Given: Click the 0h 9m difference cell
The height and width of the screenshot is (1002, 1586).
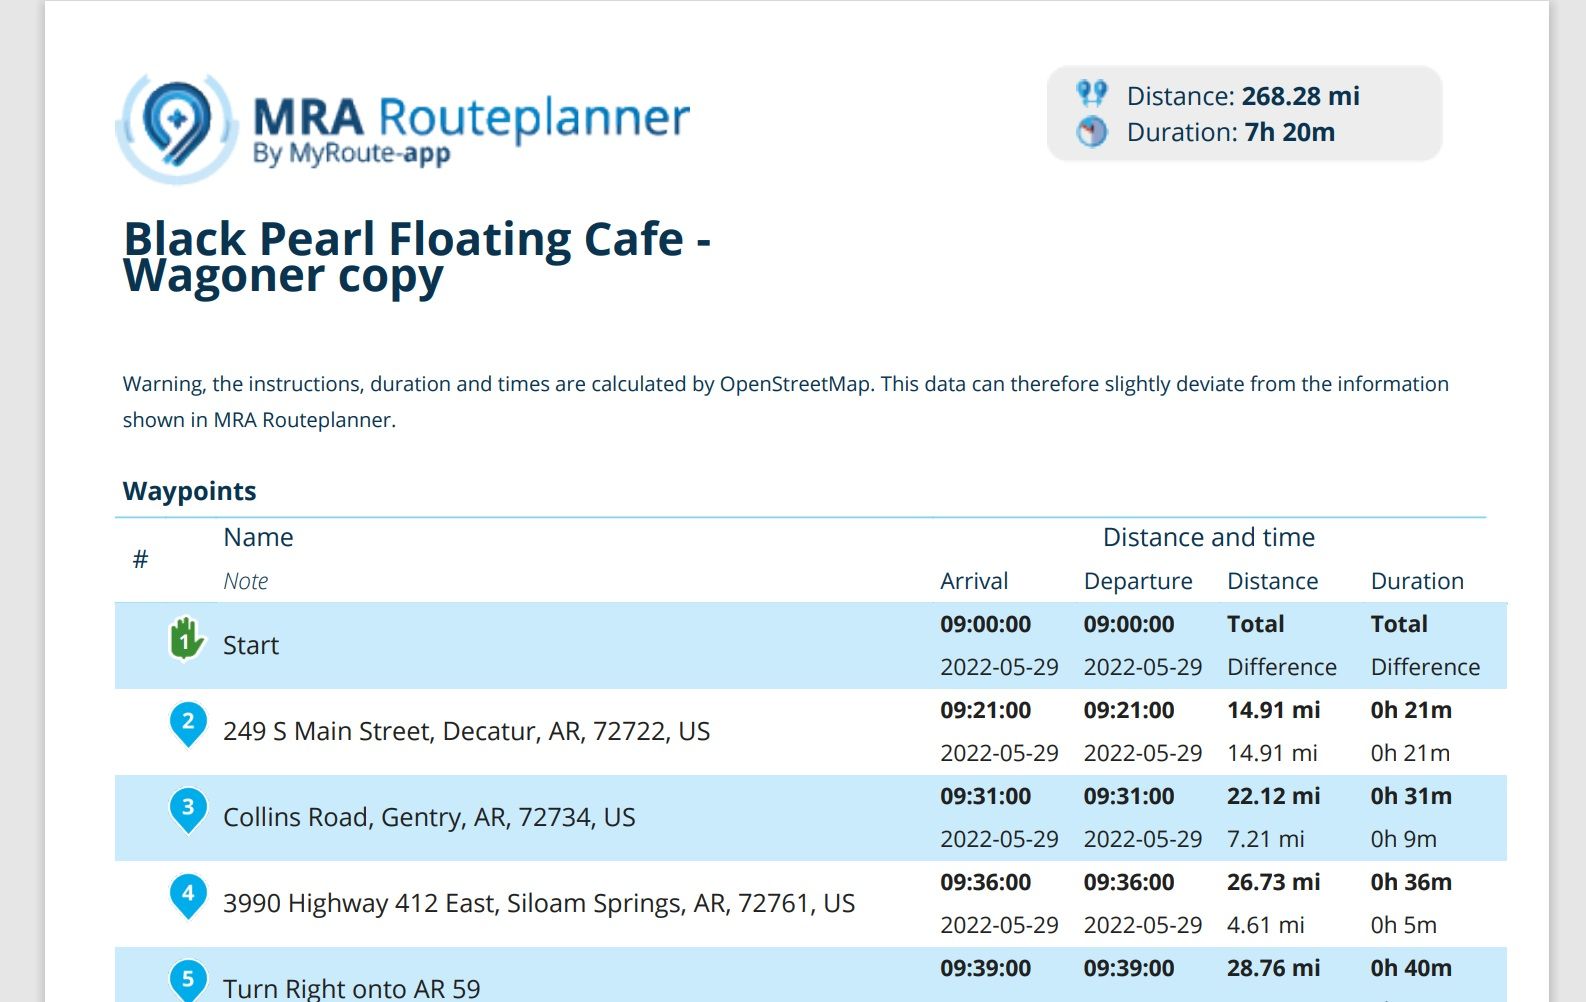Looking at the screenshot, I should (1404, 839).
